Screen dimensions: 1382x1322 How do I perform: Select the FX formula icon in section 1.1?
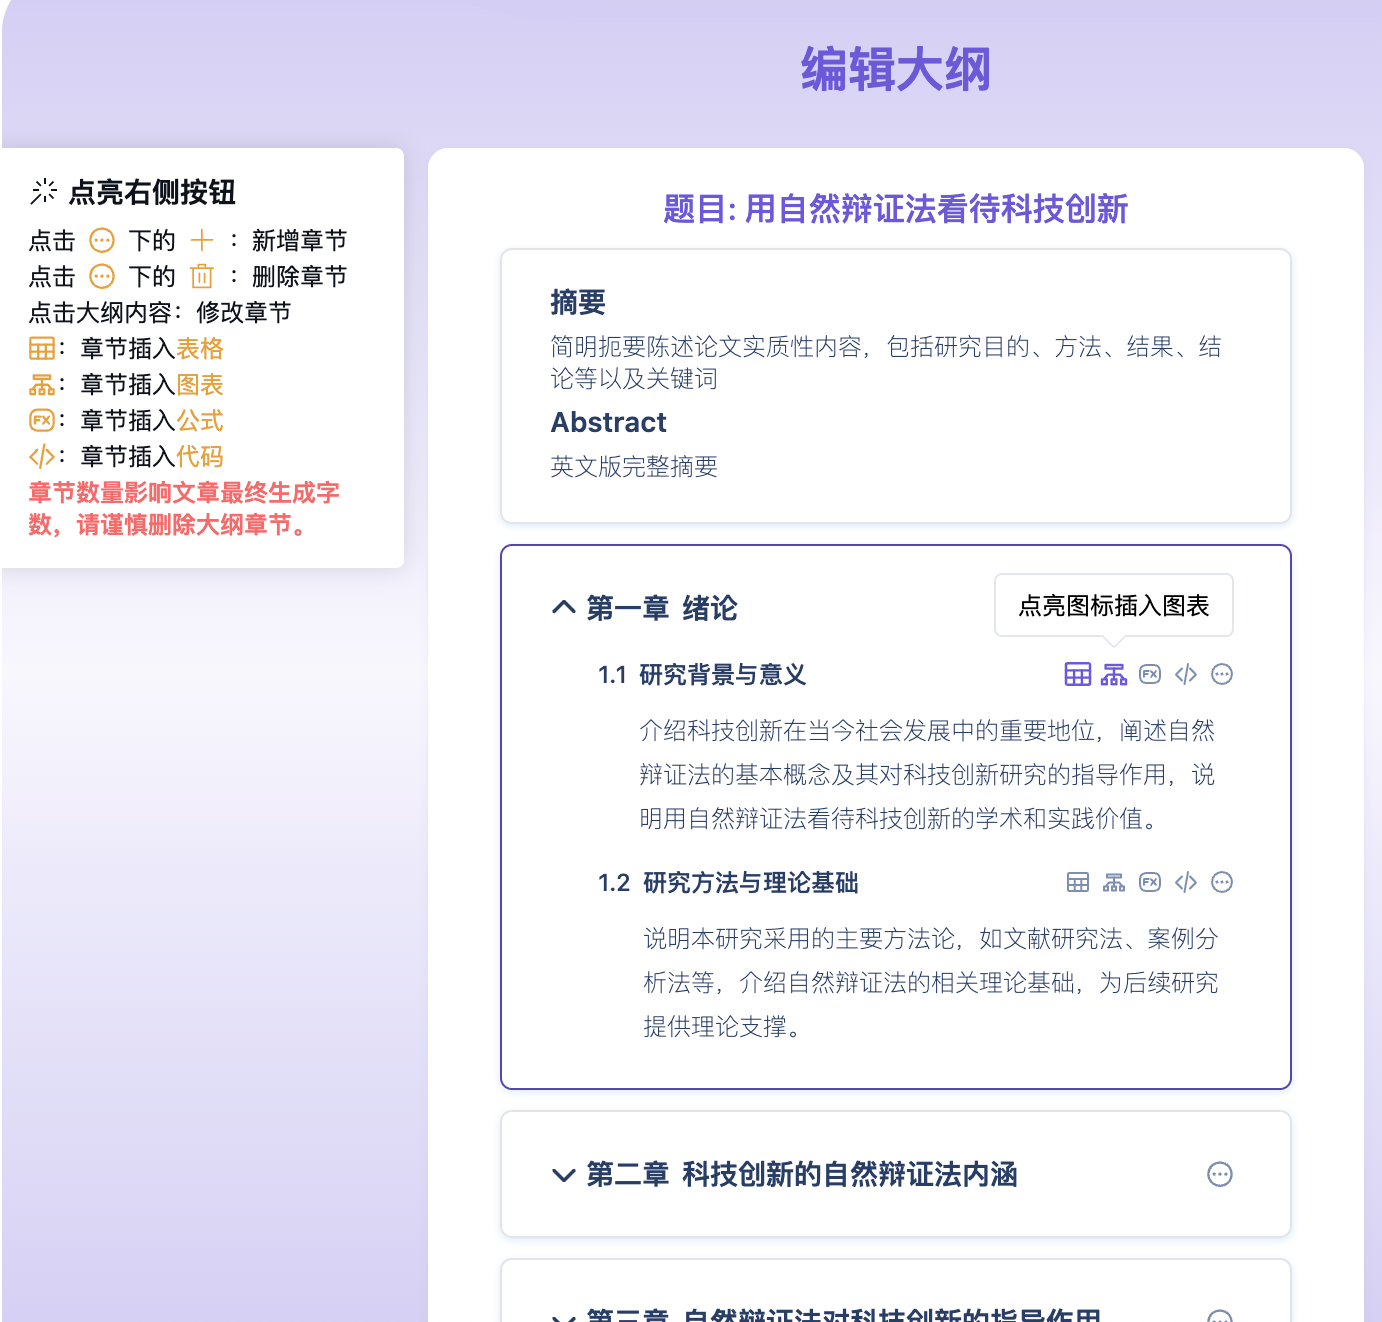click(x=1150, y=674)
